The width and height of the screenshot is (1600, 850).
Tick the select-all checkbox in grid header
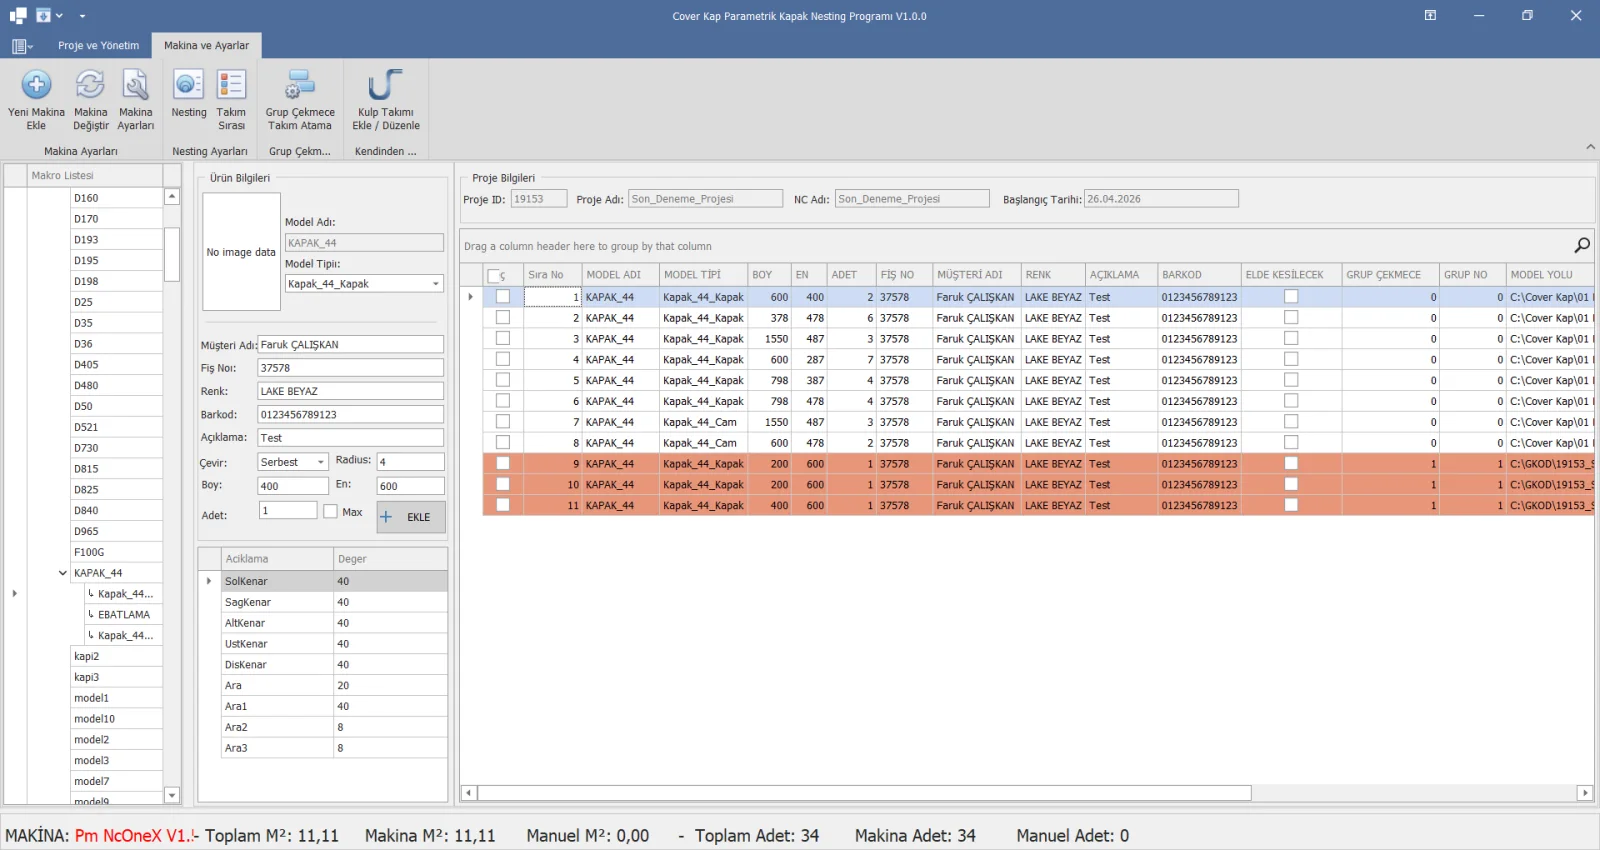click(494, 275)
